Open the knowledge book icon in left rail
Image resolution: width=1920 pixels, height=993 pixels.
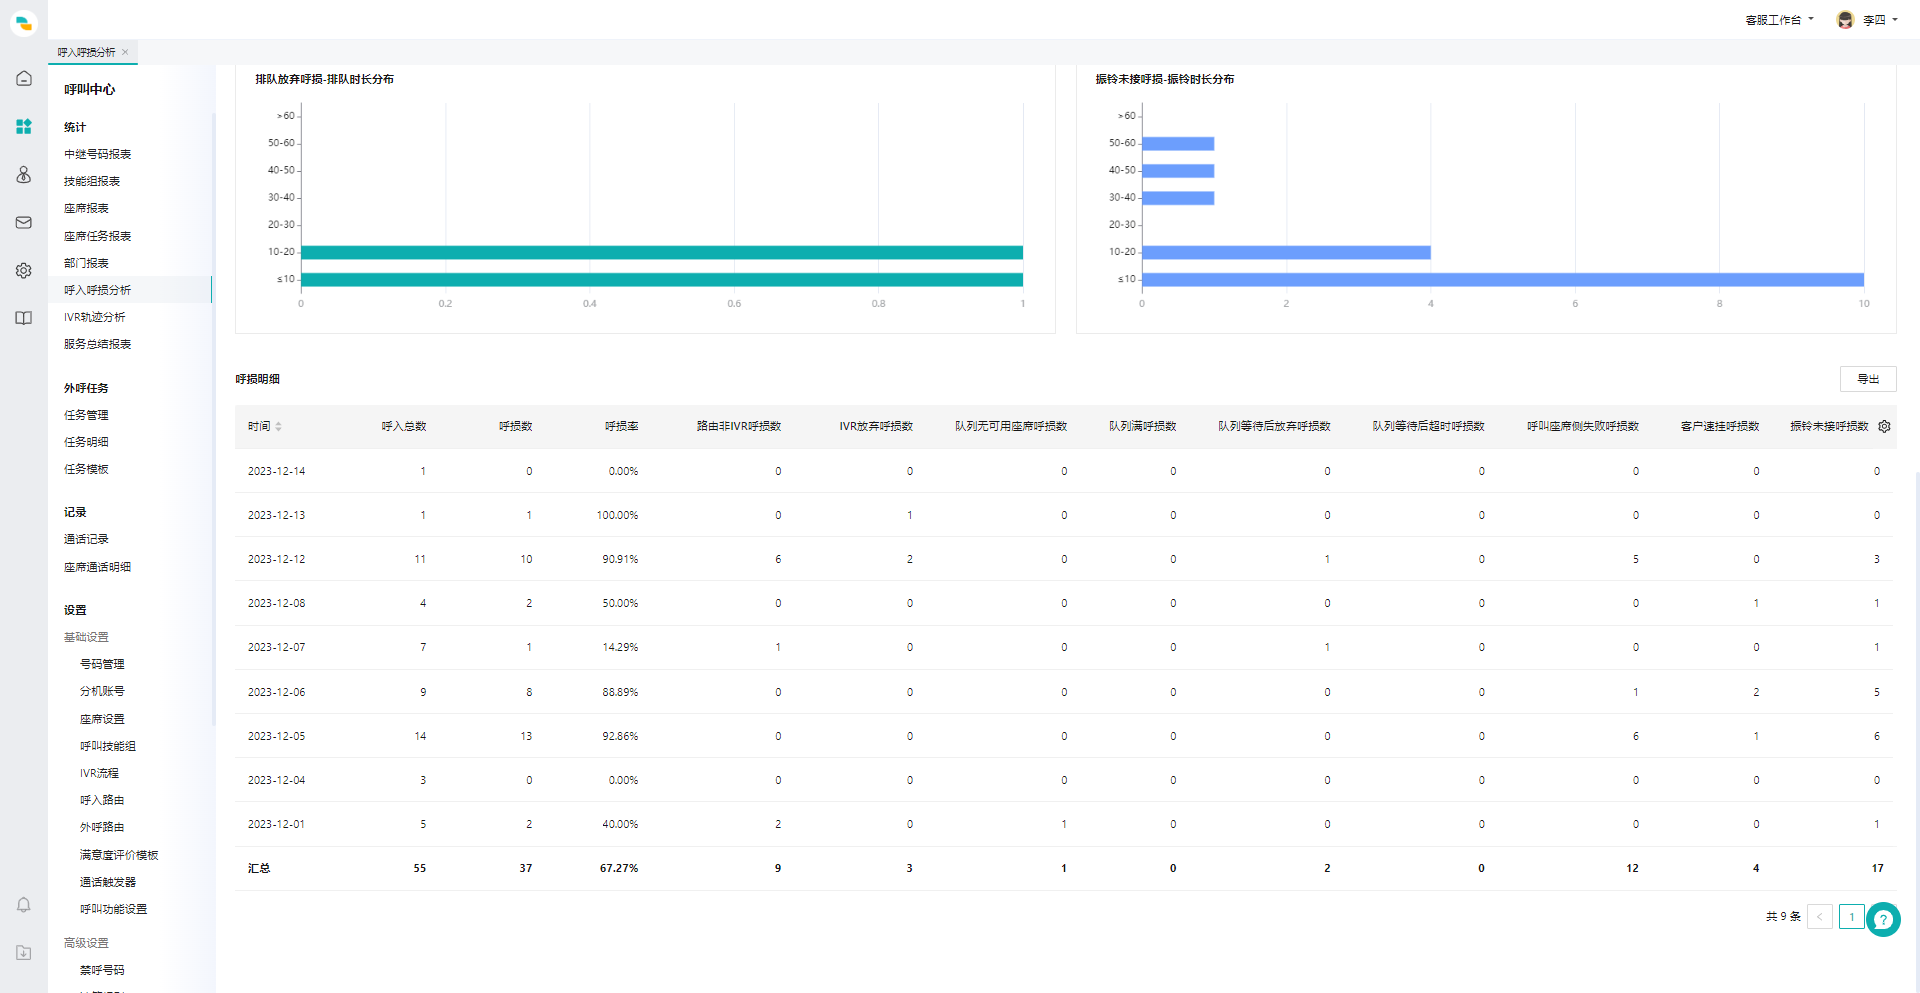24,318
